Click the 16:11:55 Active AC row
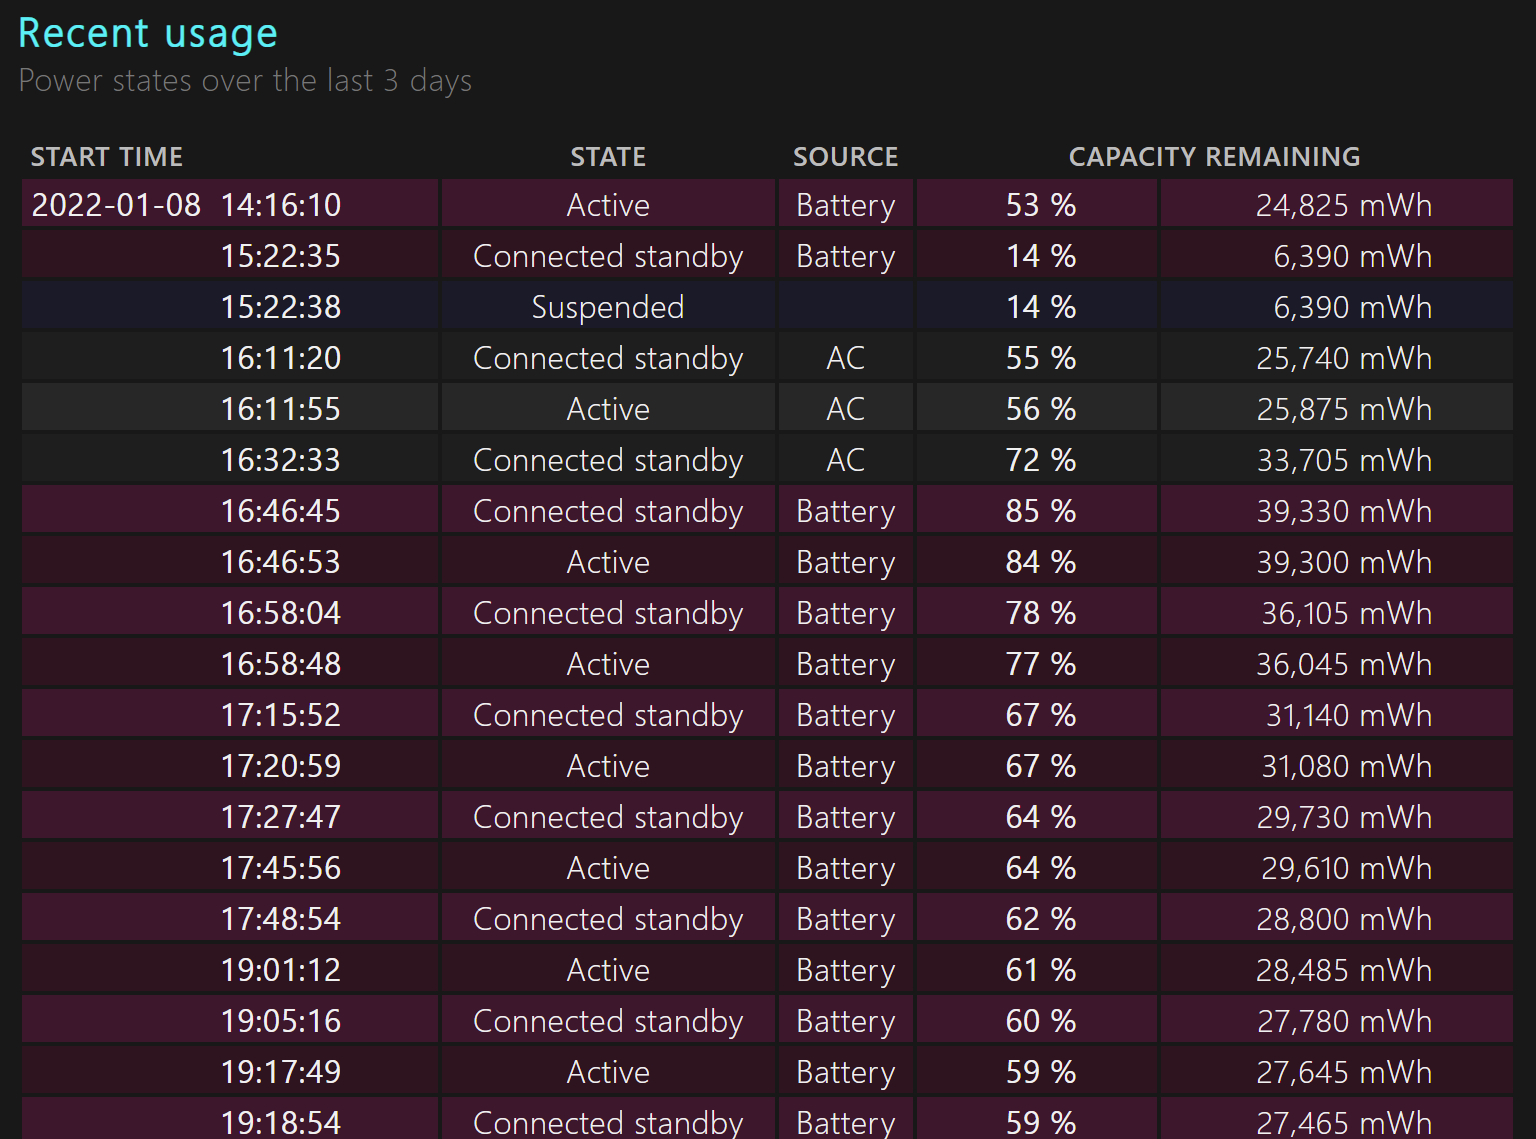 point(767,408)
